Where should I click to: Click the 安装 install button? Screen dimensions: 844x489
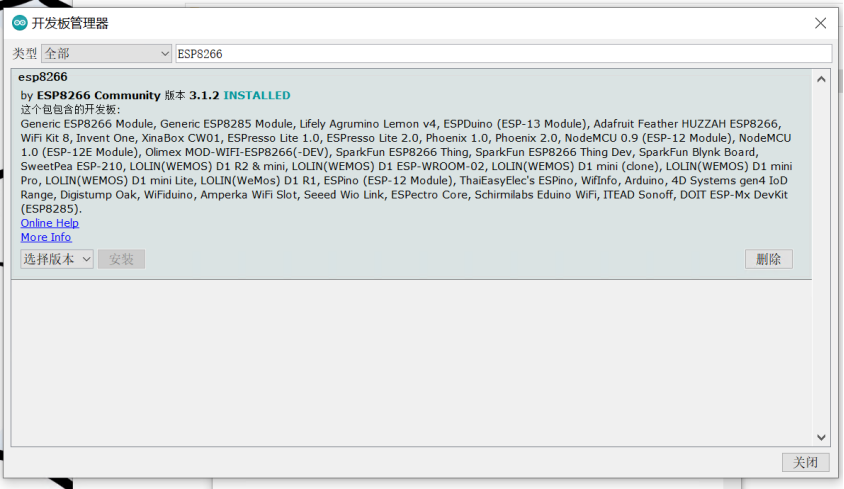(x=121, y=259)
